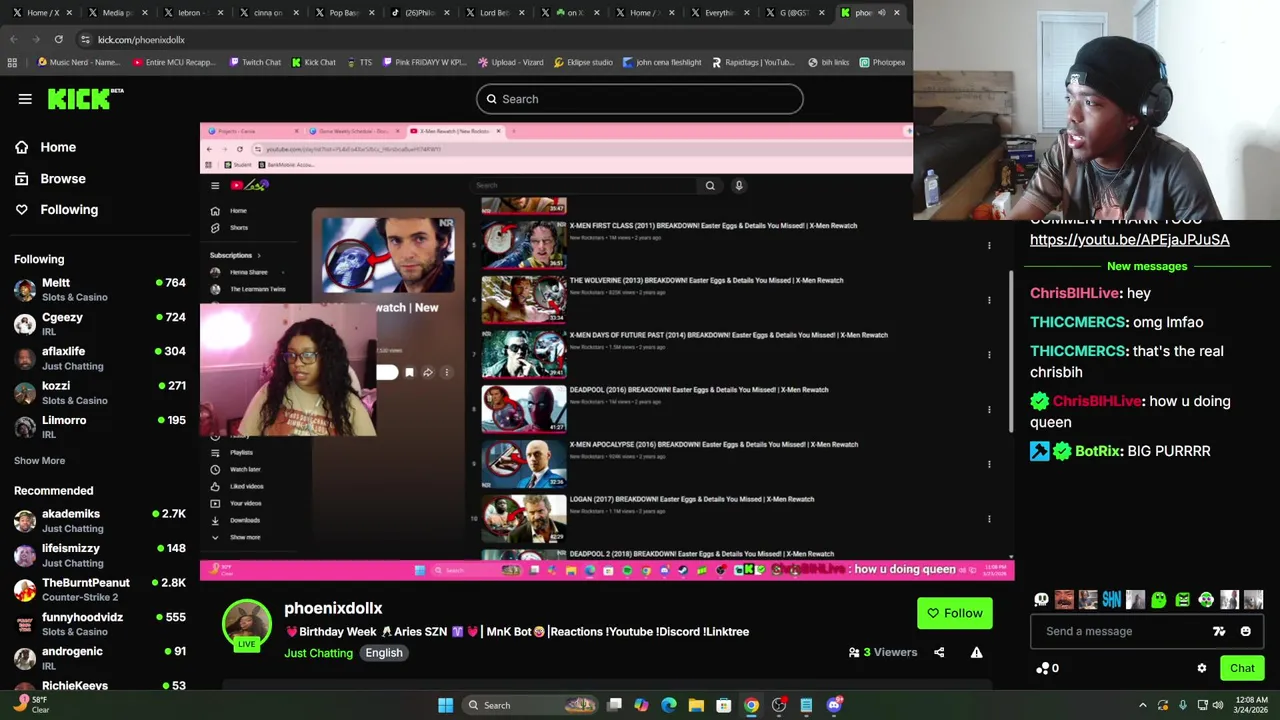Open File Explorer from the taskbar
This screenshot has width=1280, height=720.
point(696,705)
